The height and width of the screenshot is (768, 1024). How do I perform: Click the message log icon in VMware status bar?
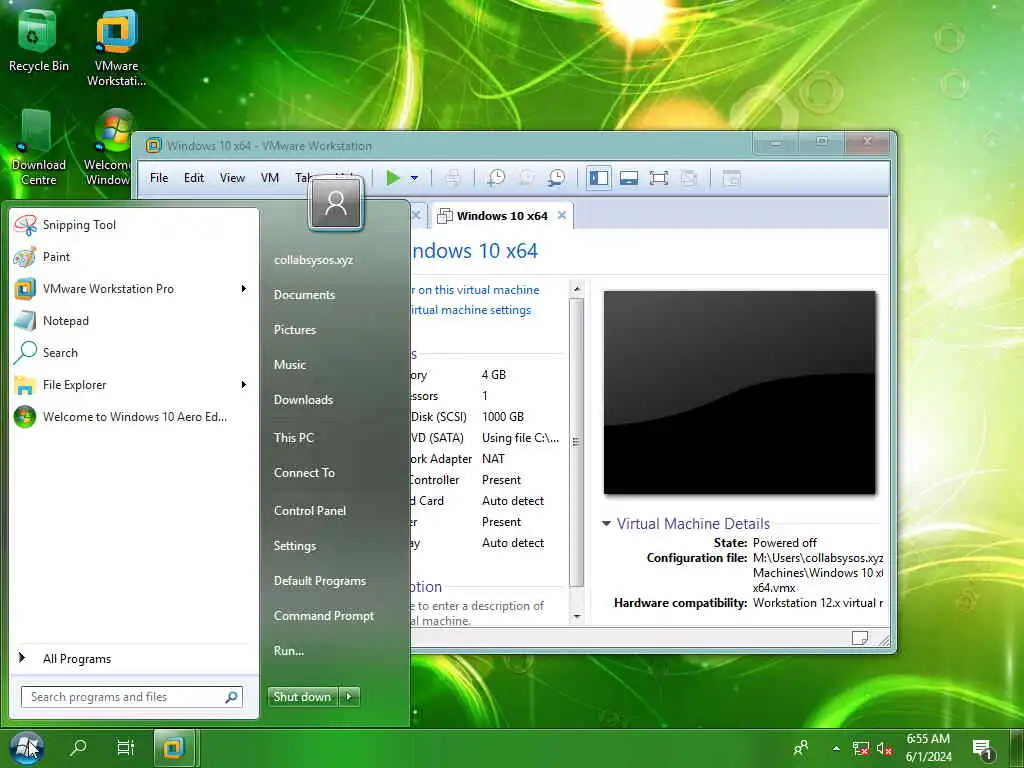click(x=859, y=638)
